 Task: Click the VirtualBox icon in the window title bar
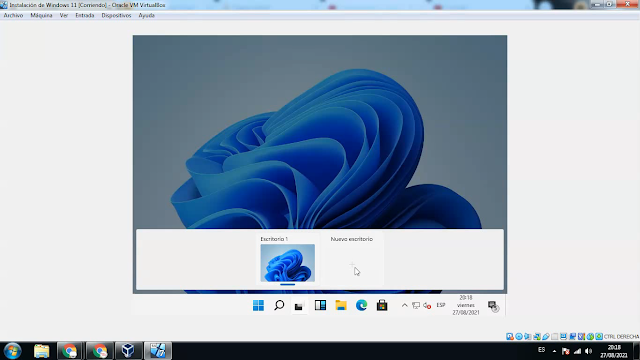pos(4,5)
